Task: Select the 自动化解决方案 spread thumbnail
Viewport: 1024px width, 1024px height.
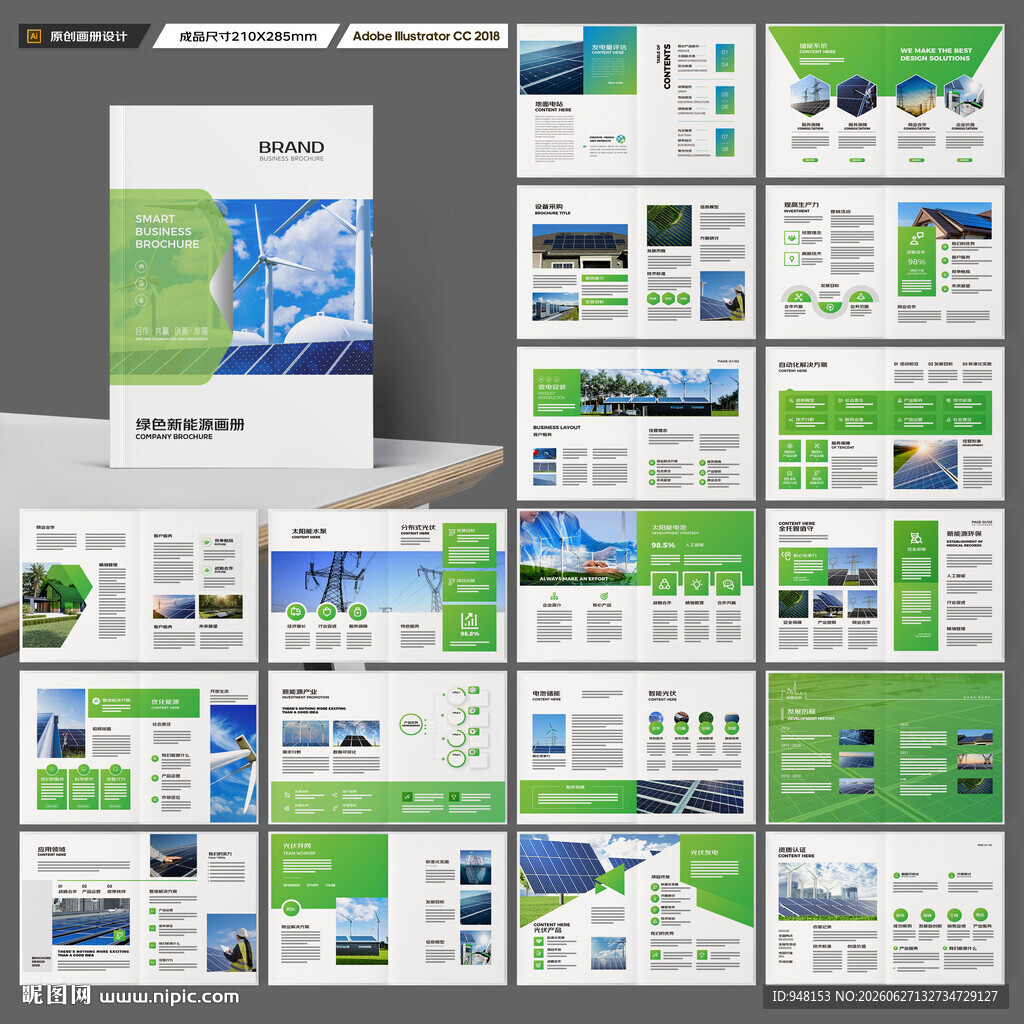Action: coord(885,424)
